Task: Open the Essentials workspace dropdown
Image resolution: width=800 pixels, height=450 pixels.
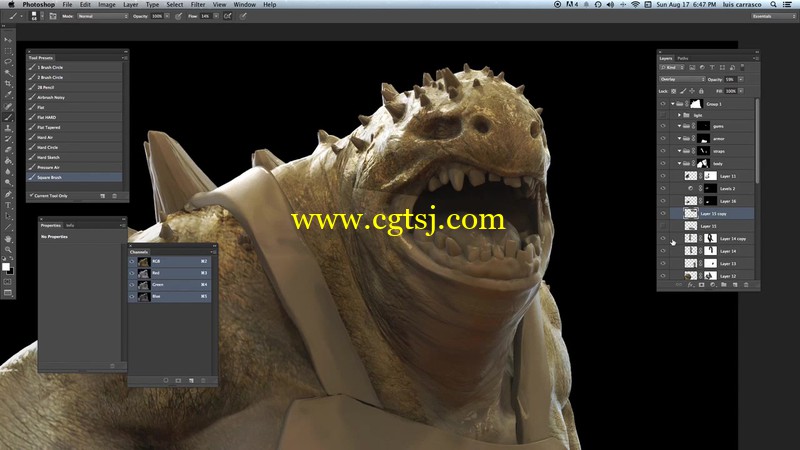Action: coord(773,16)
